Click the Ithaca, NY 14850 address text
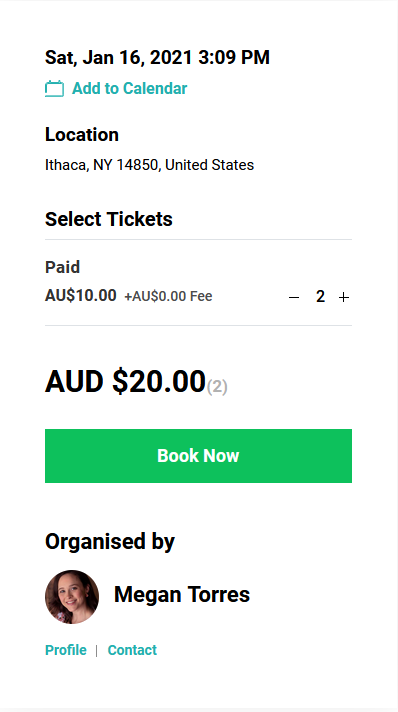 pos(149,165)
